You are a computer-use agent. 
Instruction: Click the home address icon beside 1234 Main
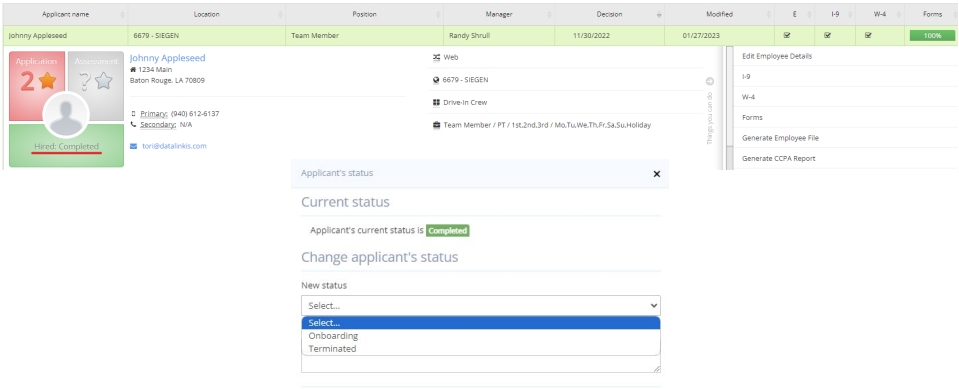[133, 70]
